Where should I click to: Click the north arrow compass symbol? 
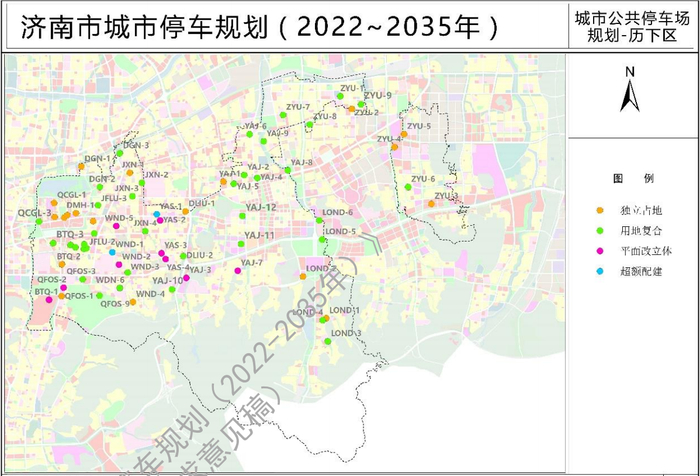(629, 90)
